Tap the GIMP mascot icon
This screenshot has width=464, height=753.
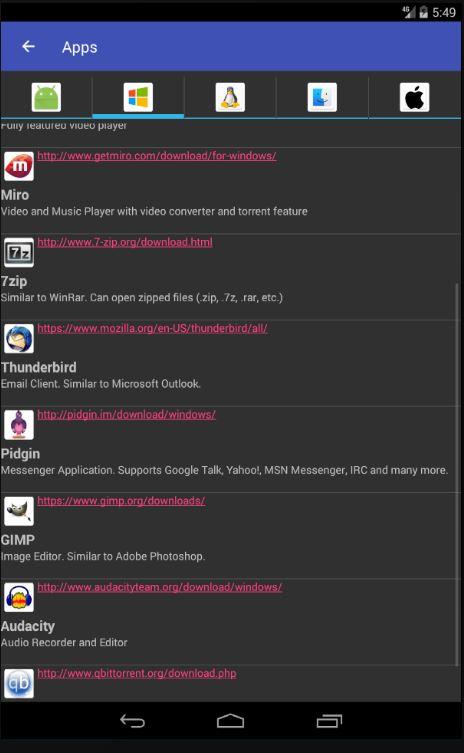click(x=19, y=511)
